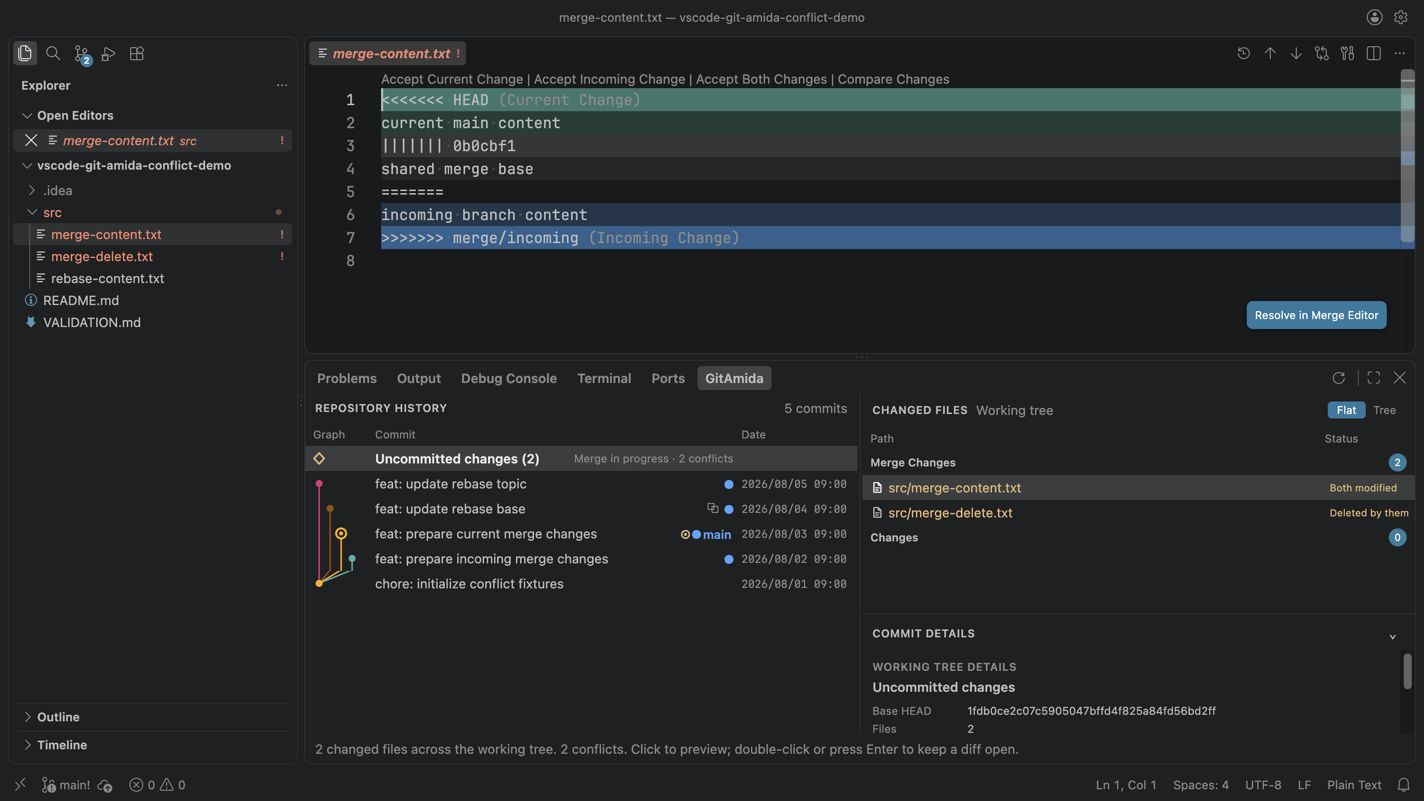
Task: Open notifications bell in status bar
Action: pos(1404,785)
